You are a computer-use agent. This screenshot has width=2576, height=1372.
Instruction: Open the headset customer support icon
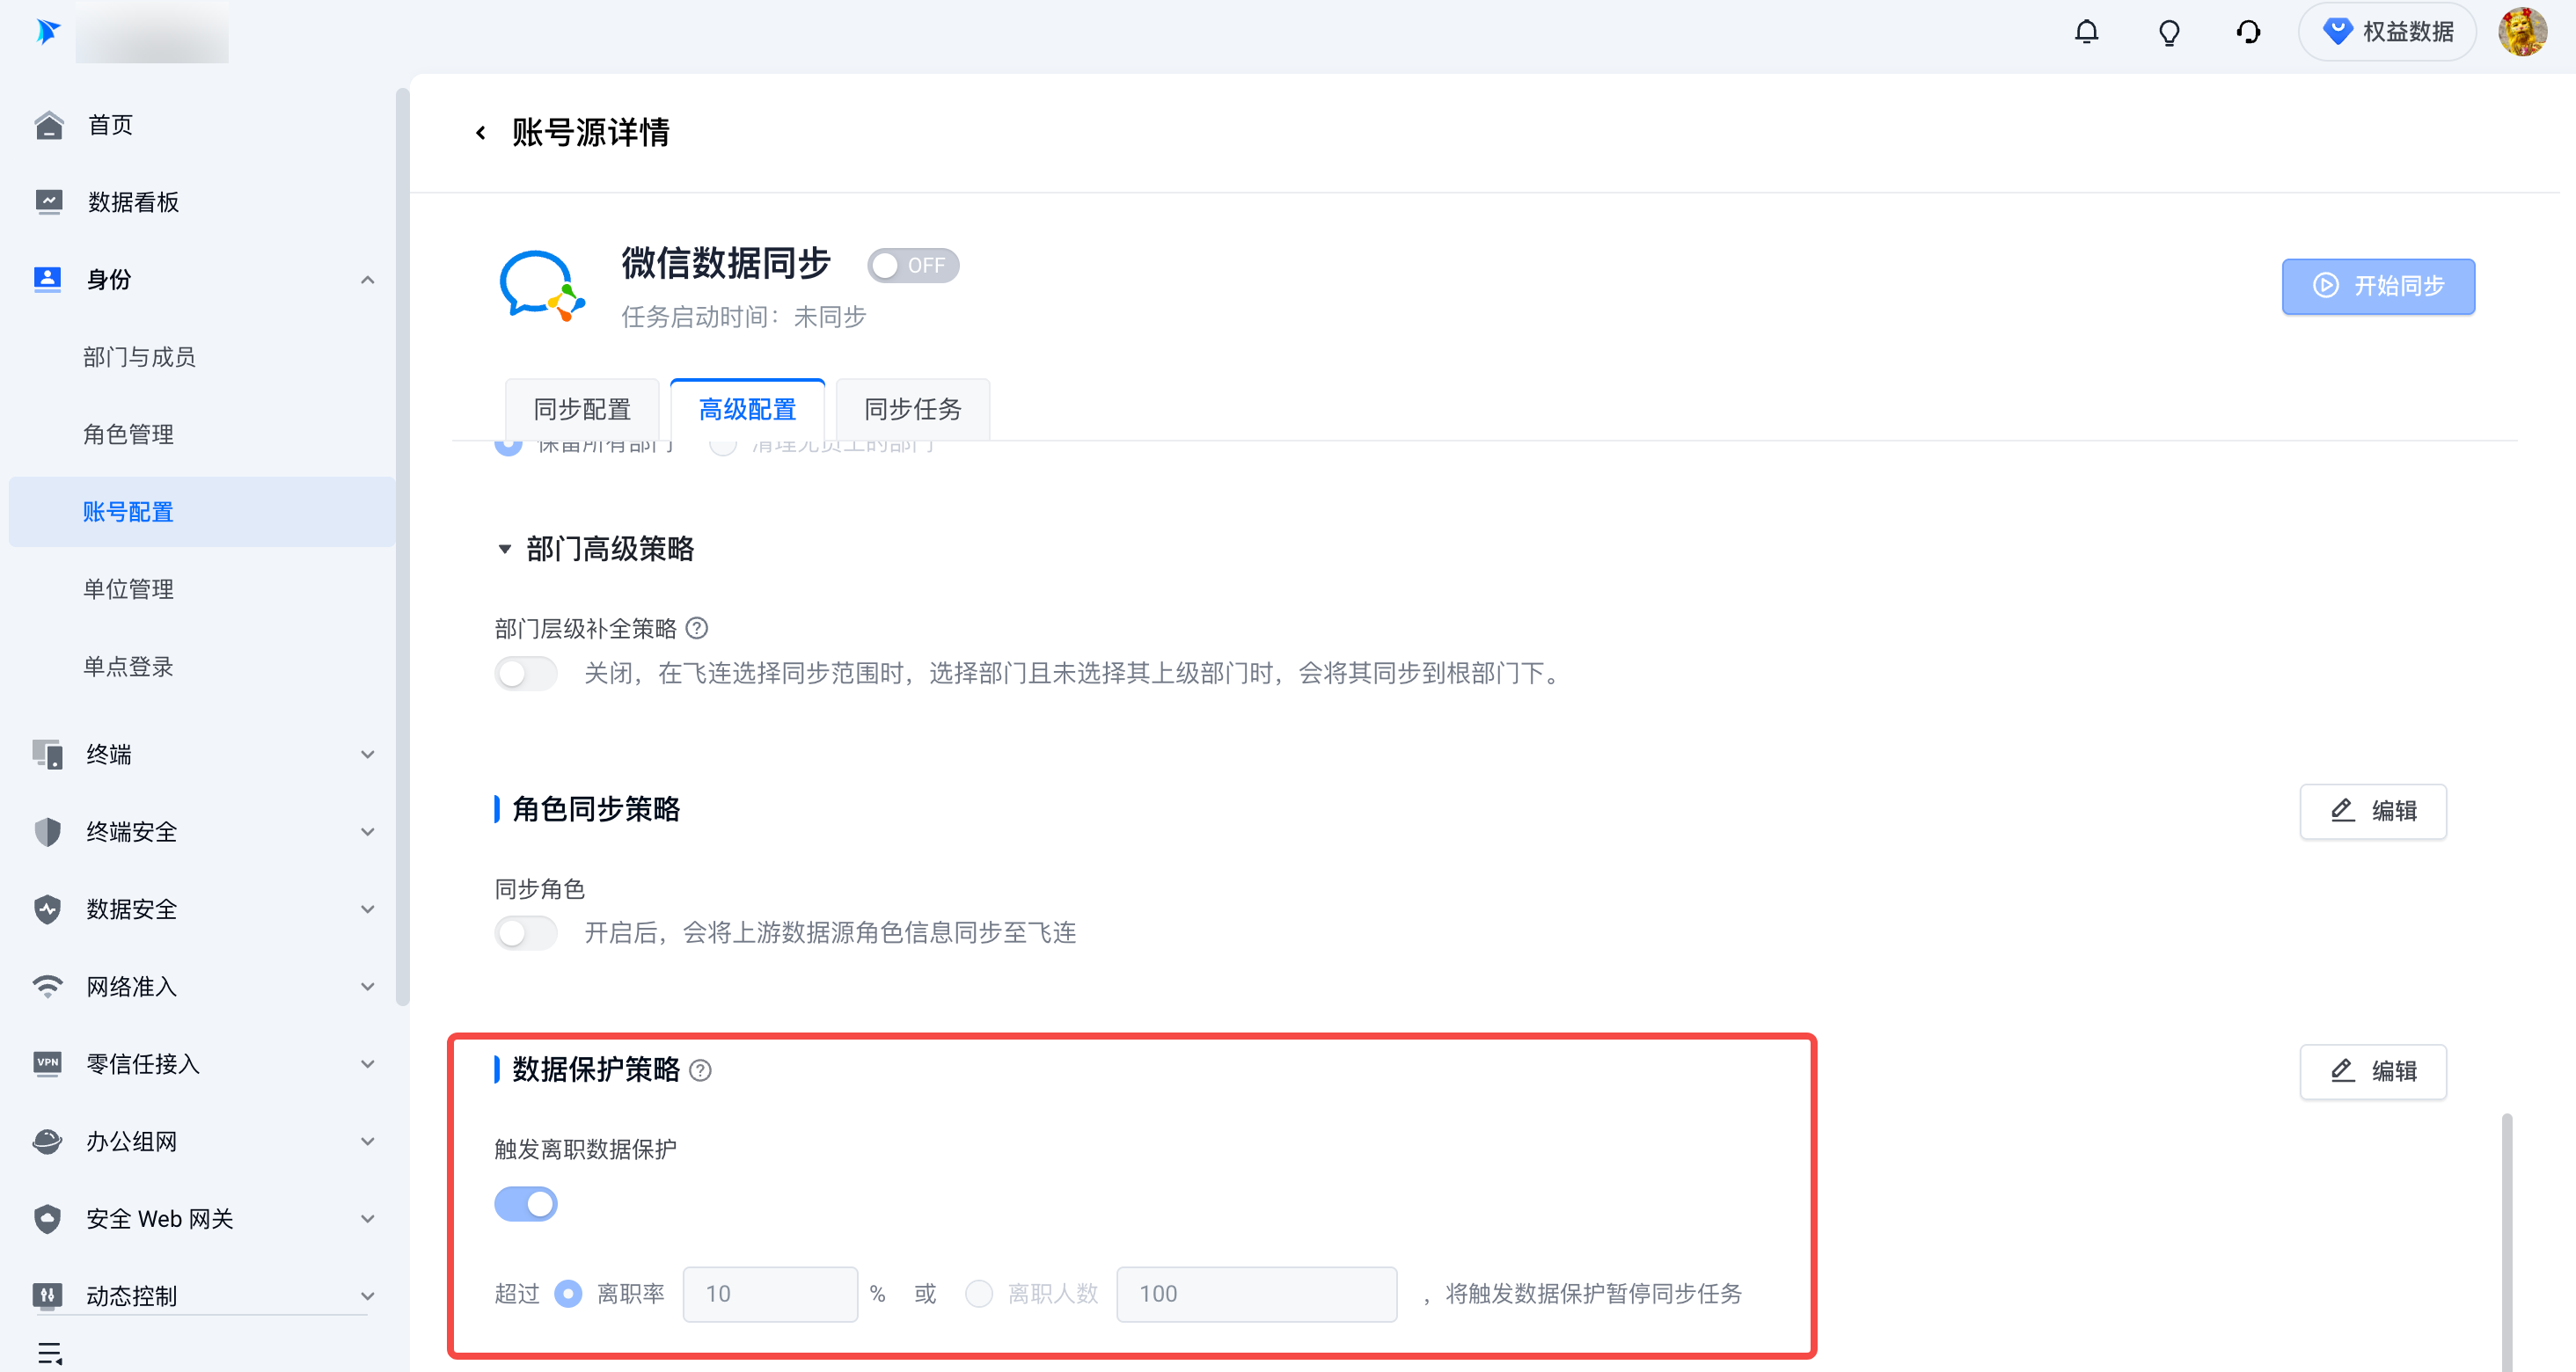2248,32
